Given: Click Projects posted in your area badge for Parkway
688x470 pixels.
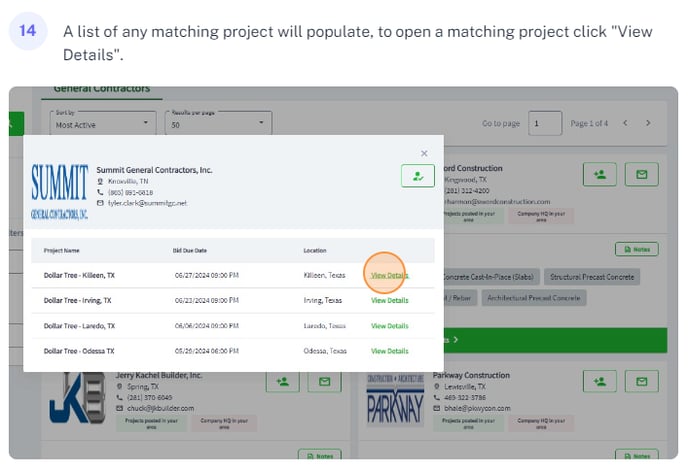Looking at the screenshot, I should 468,423.
